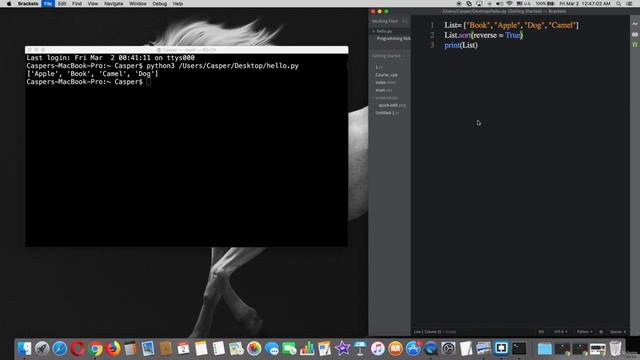
Task: Click the sorted list output in Terminal
Action: 92,74
